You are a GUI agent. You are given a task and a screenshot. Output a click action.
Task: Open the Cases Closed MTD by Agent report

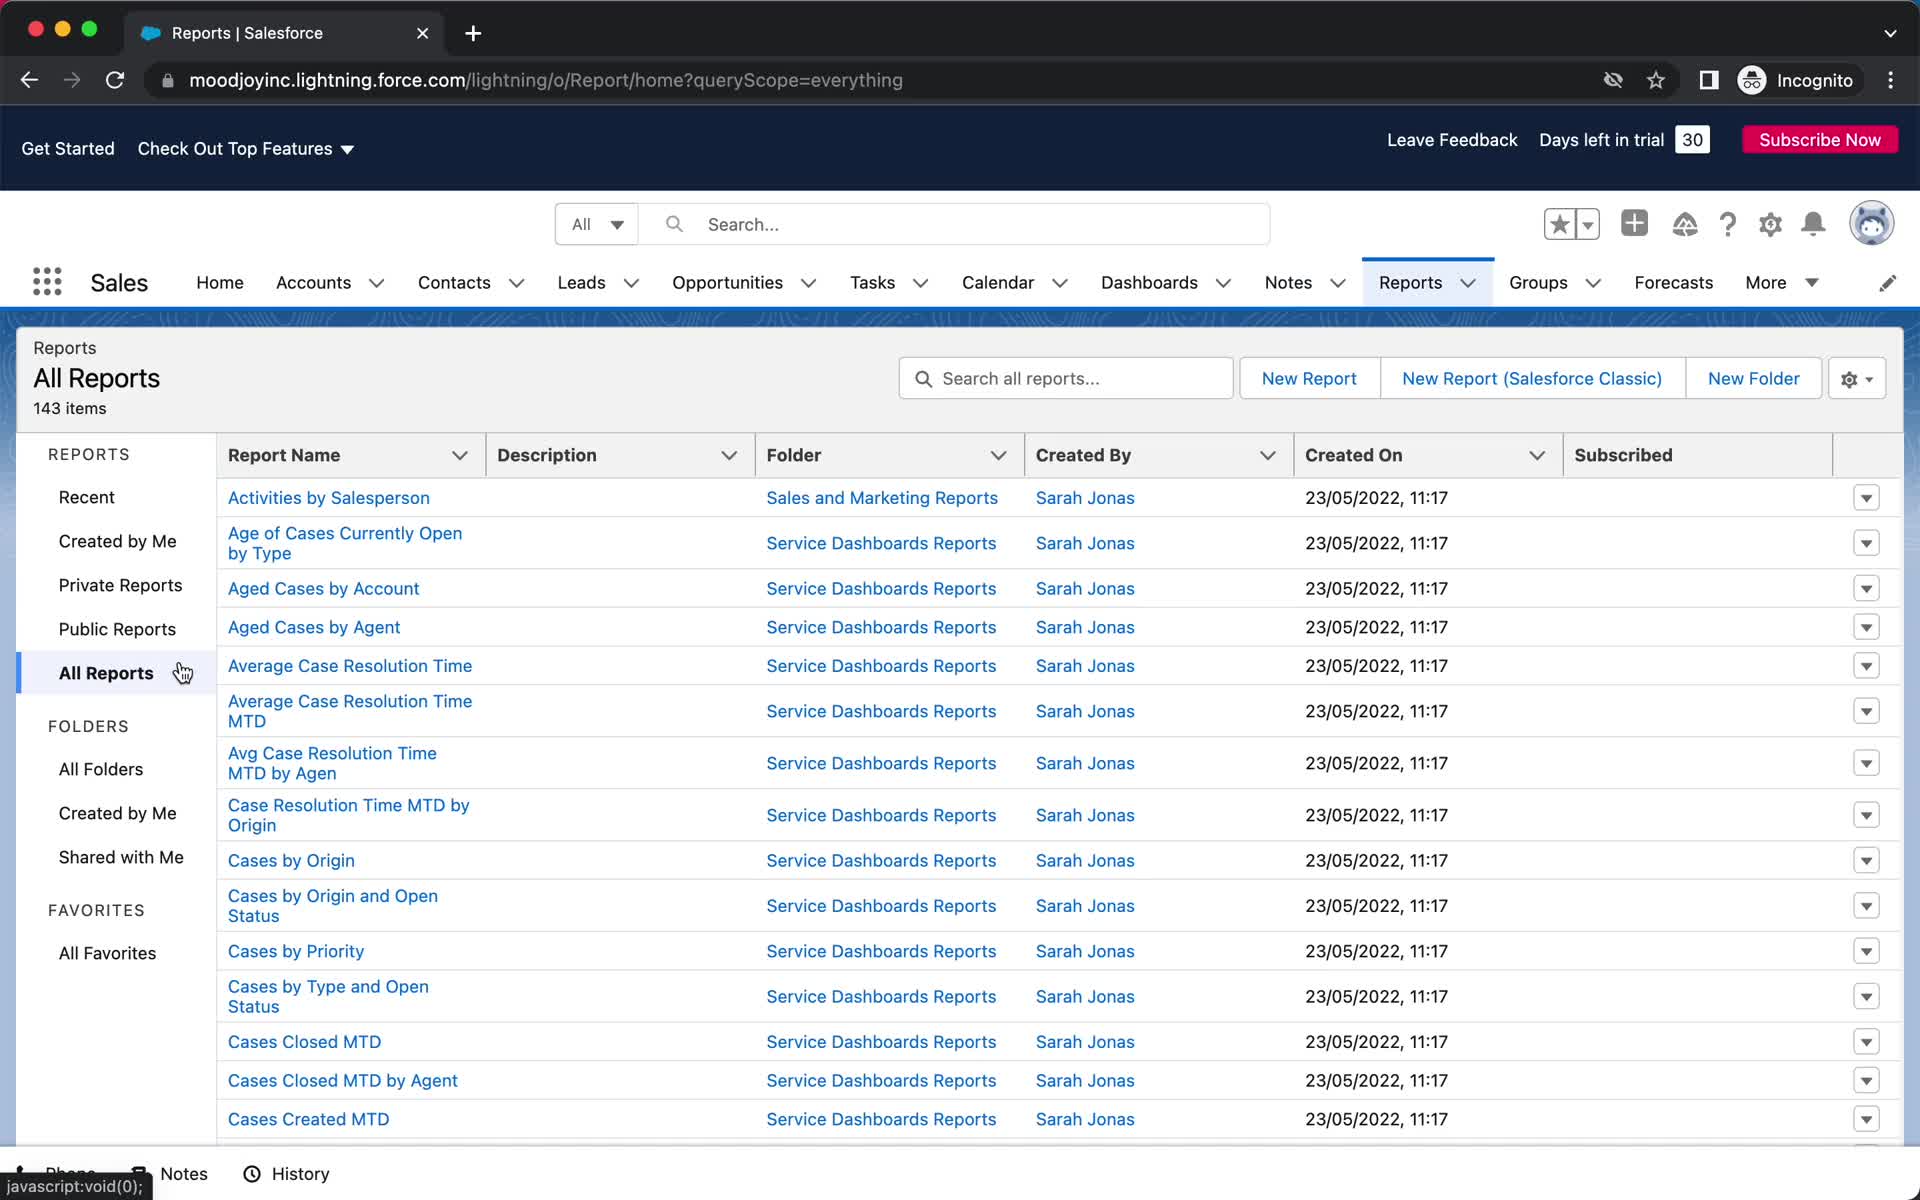pos(343,1081)
